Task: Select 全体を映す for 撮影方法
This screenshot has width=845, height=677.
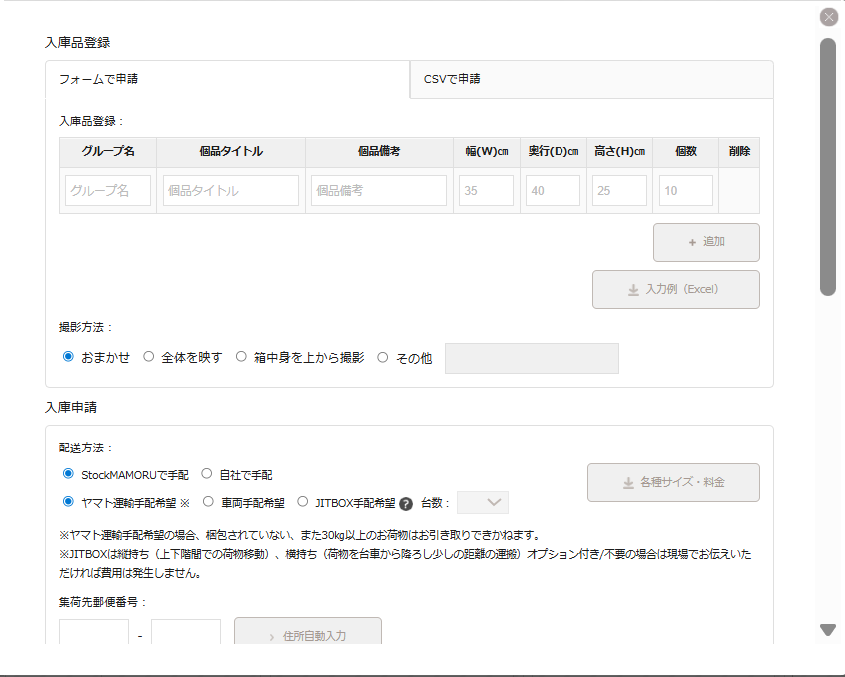Action: [148, 355]
